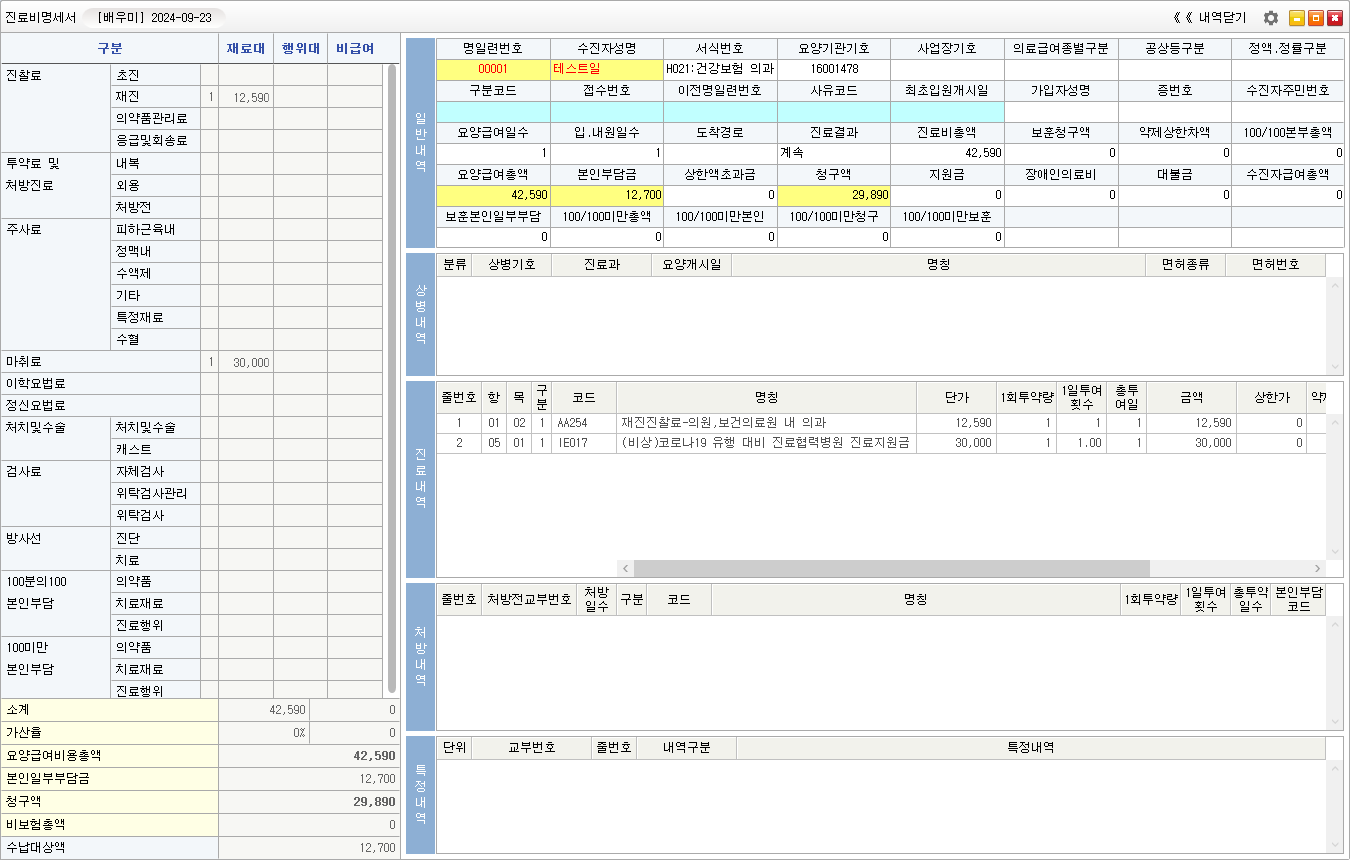The image size is (1350, 860).
Task: Click down arrow of 진료내역 vertical scrollbar
Action: (1335, 552)
